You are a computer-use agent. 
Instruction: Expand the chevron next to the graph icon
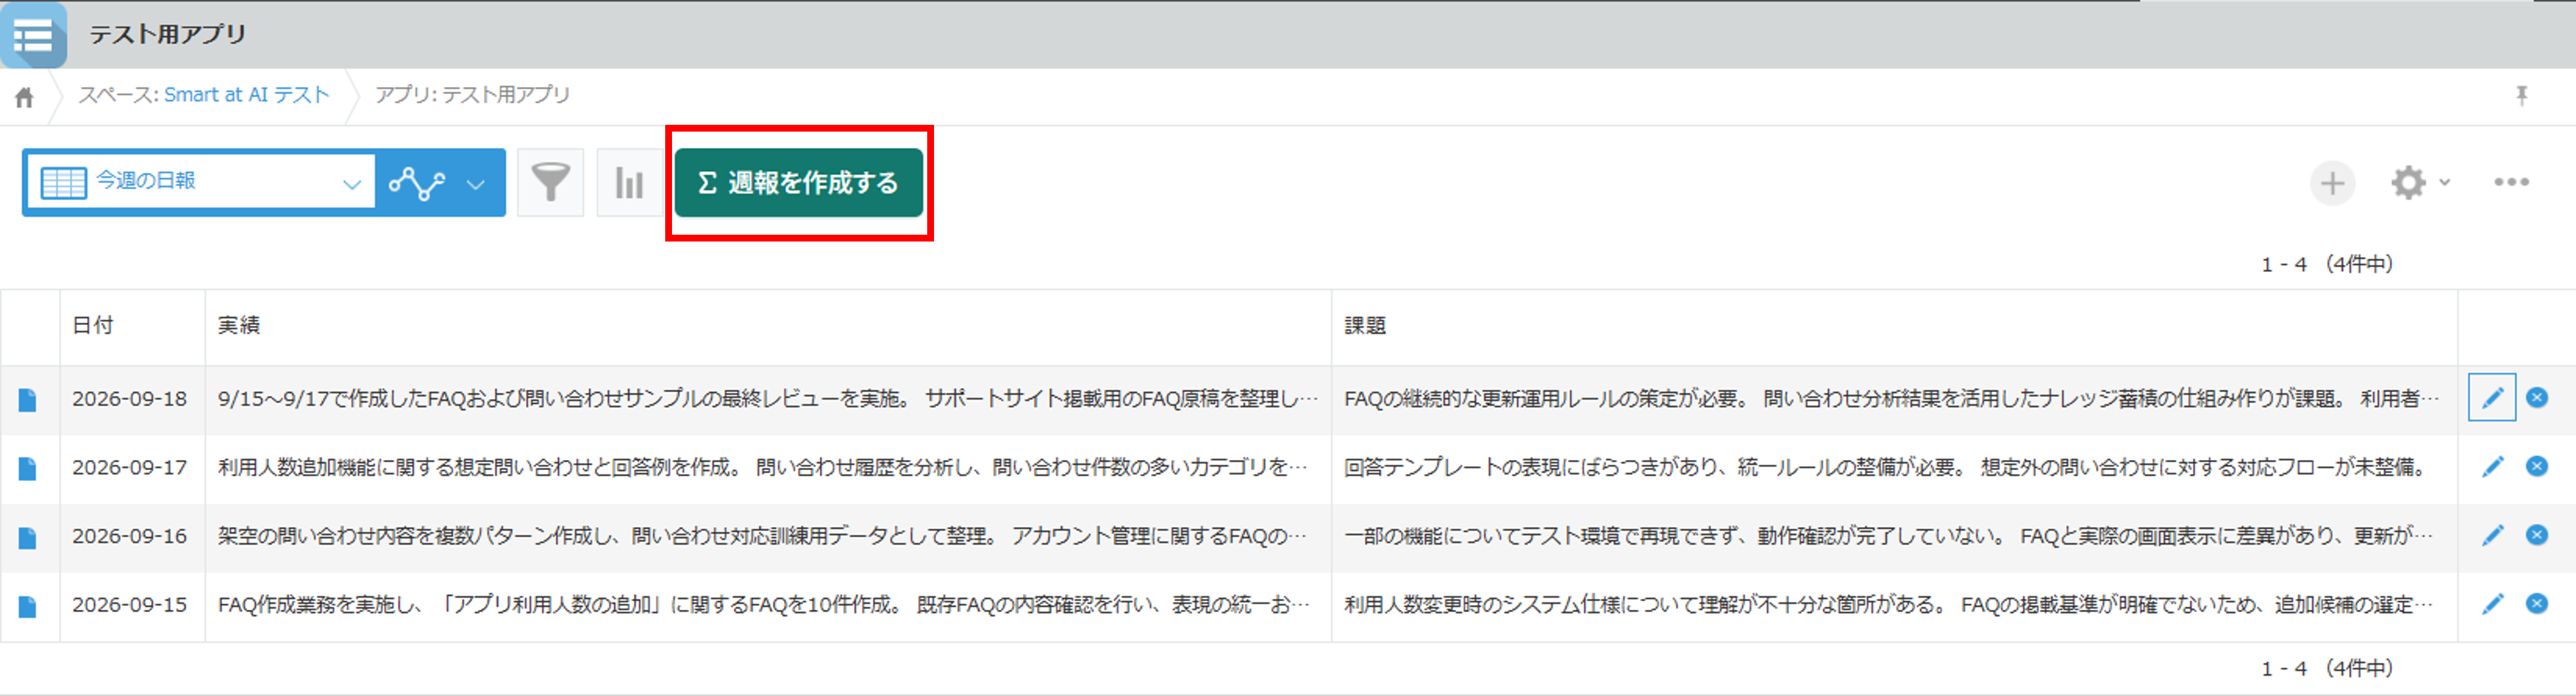(x=476, y=184)
